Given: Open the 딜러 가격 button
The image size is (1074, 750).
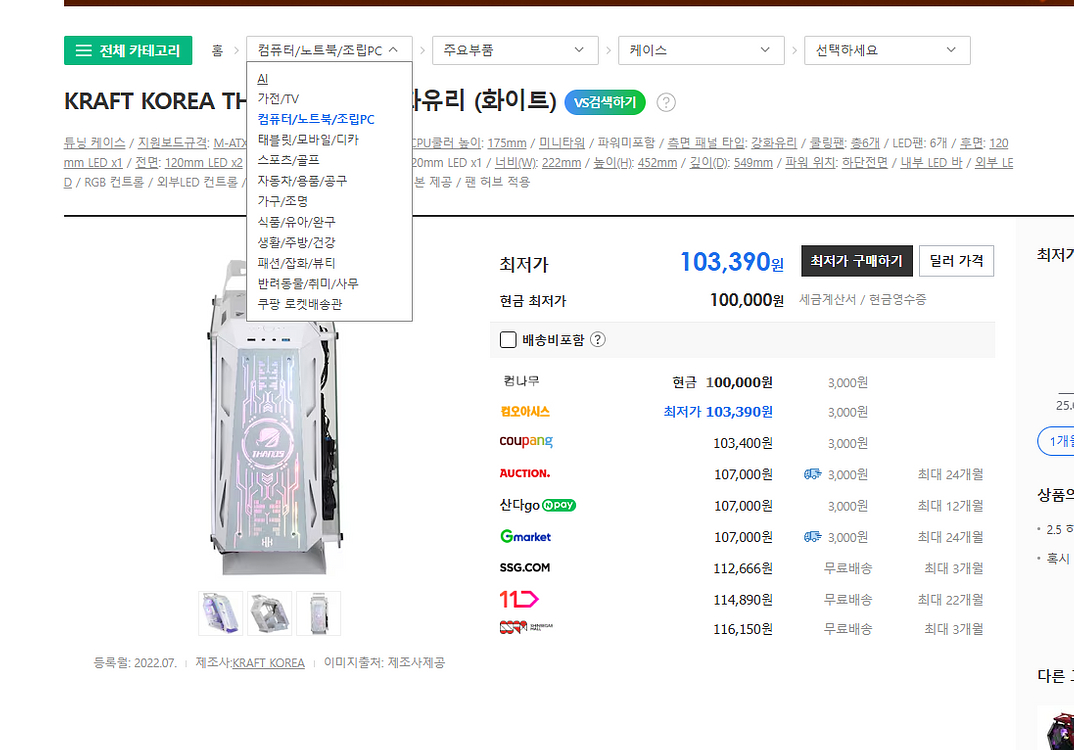Looking at the screenshot, I should pos(956,261).
